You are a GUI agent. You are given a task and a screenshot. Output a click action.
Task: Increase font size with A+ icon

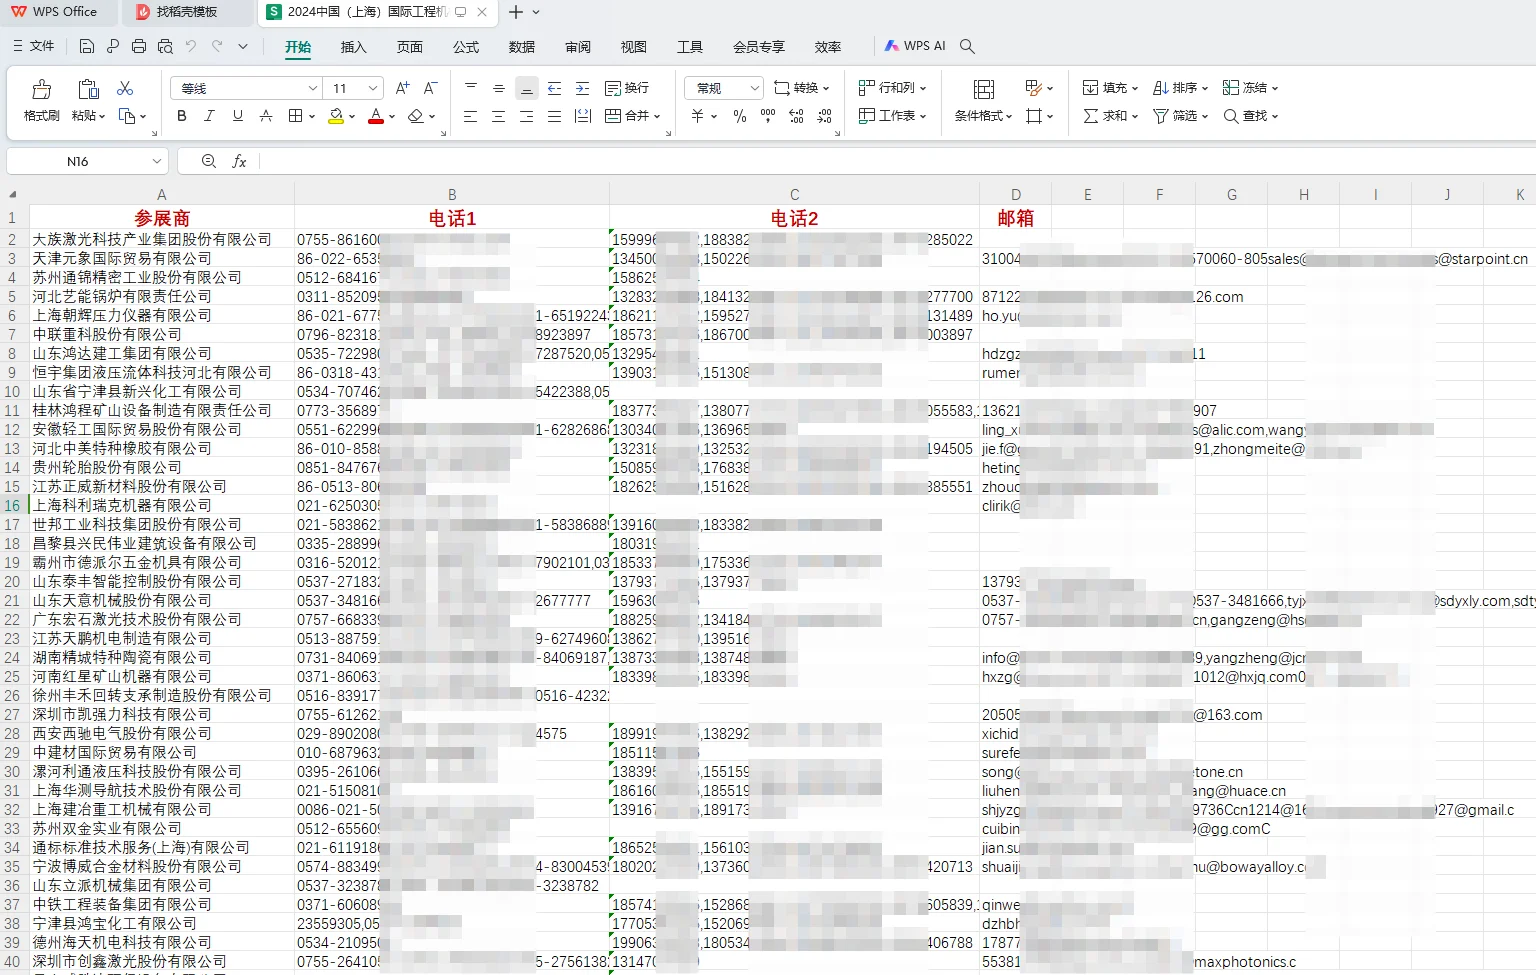tap(402, 88)
